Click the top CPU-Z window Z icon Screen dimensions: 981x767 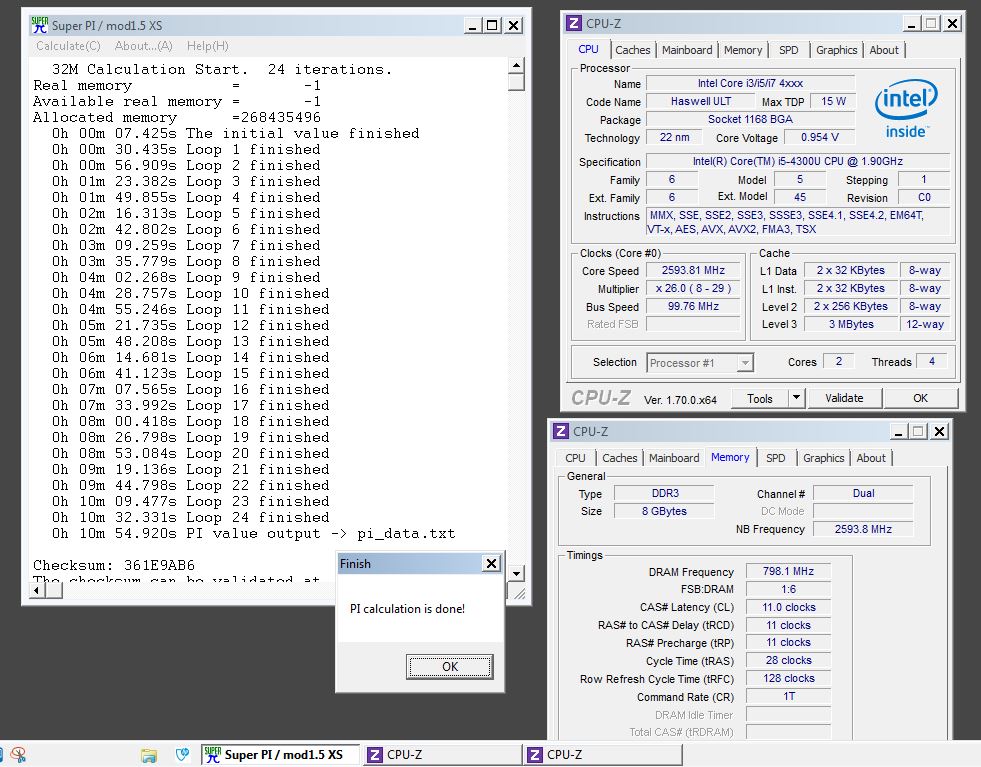pos(573,23)
